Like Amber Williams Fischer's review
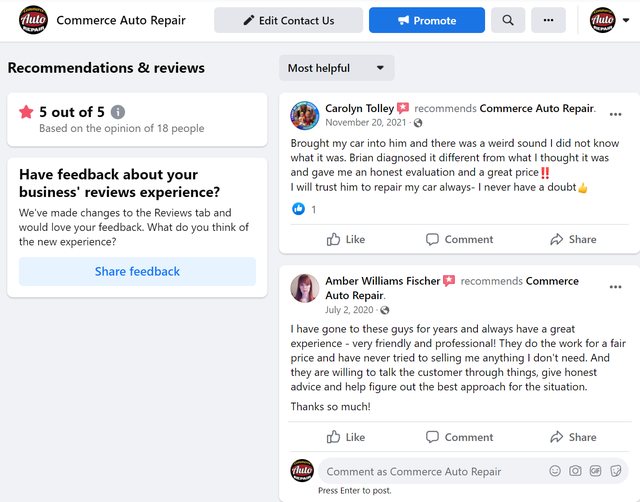The width and height of the screenshot is (640, 502). click(346, 437)
